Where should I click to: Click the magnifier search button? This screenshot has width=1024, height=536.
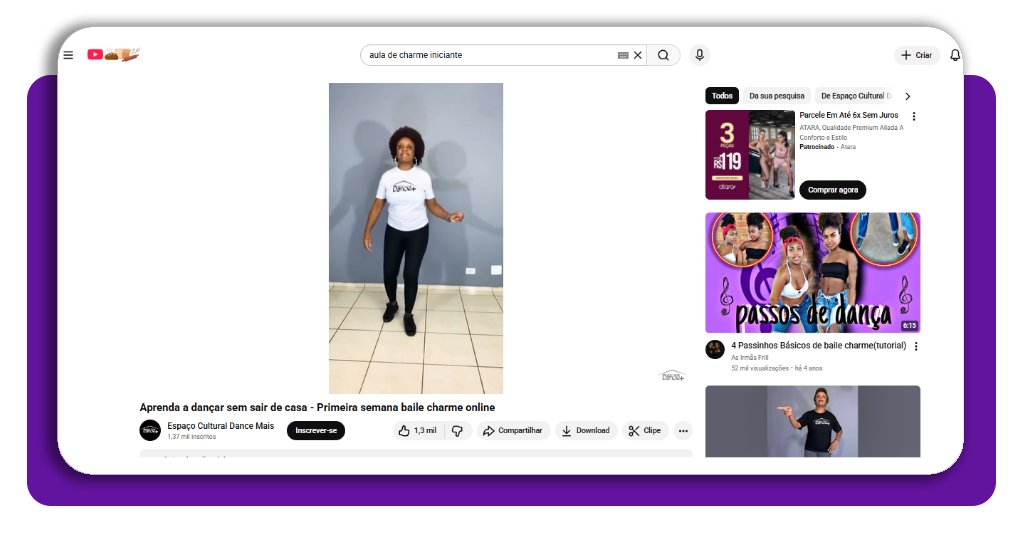[663, 55]
